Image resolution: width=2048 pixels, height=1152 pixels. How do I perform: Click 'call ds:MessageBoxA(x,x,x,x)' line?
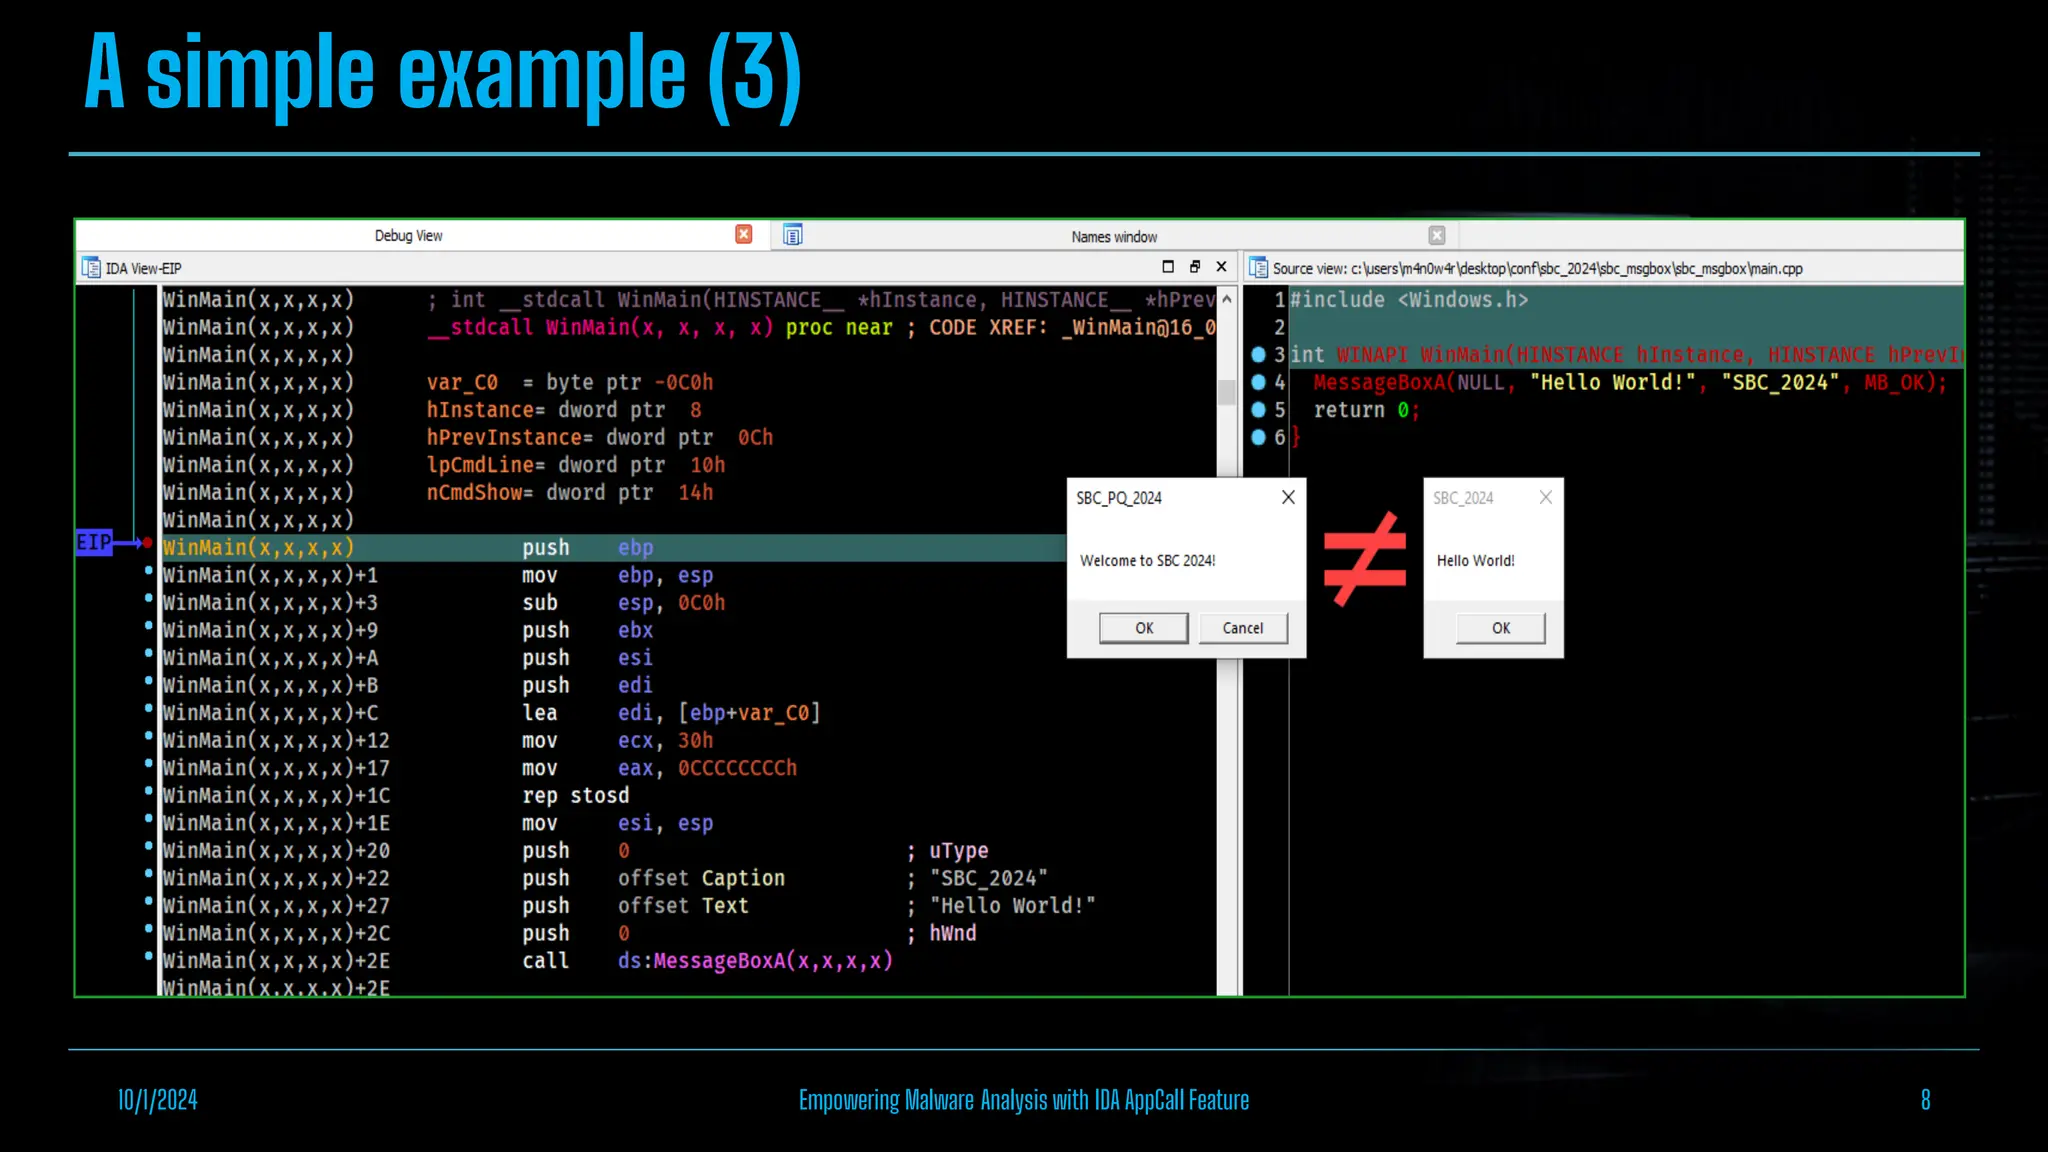tap(707, 961)
